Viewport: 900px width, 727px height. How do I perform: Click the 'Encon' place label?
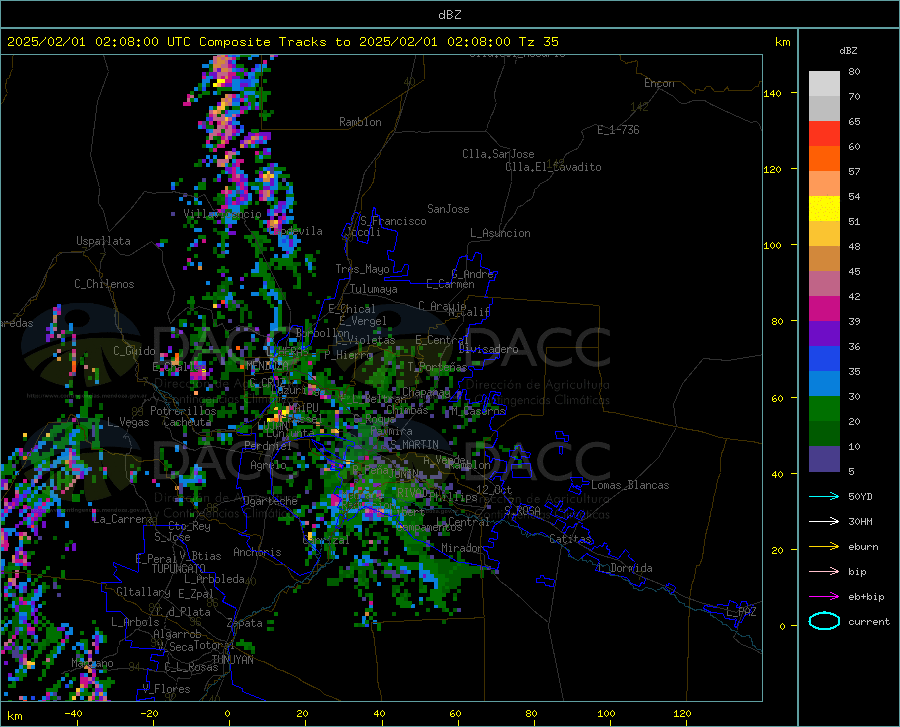pyautogui.click(x=659, y=83)
